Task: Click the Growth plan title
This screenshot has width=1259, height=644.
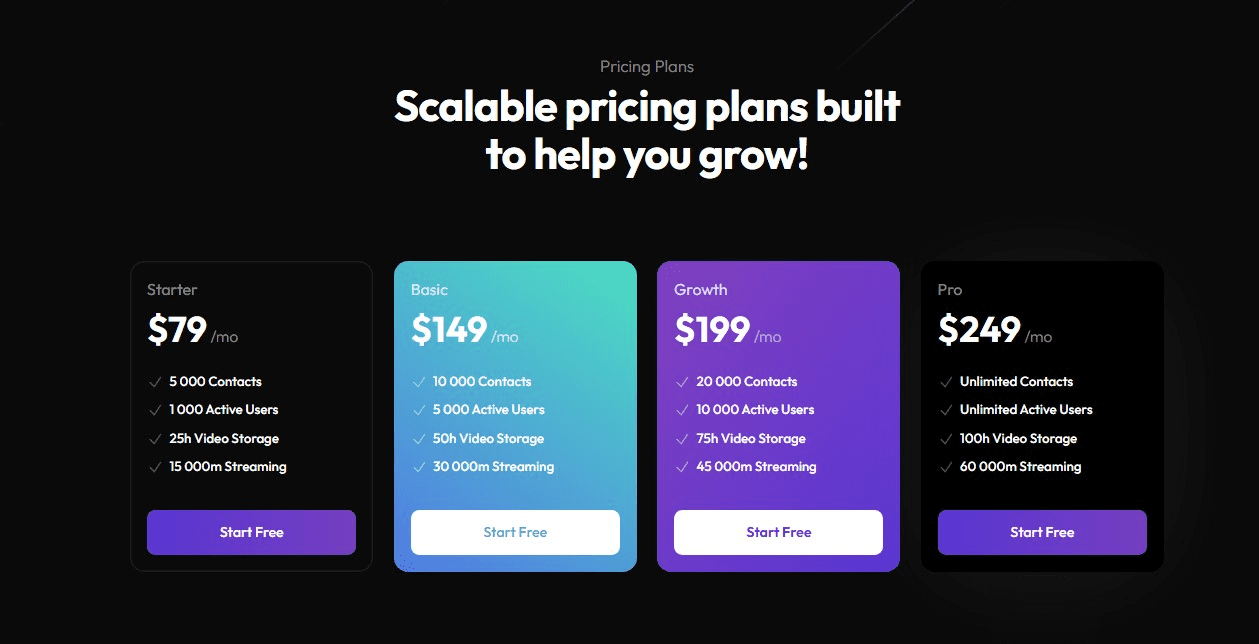Action: click(700, 290)
